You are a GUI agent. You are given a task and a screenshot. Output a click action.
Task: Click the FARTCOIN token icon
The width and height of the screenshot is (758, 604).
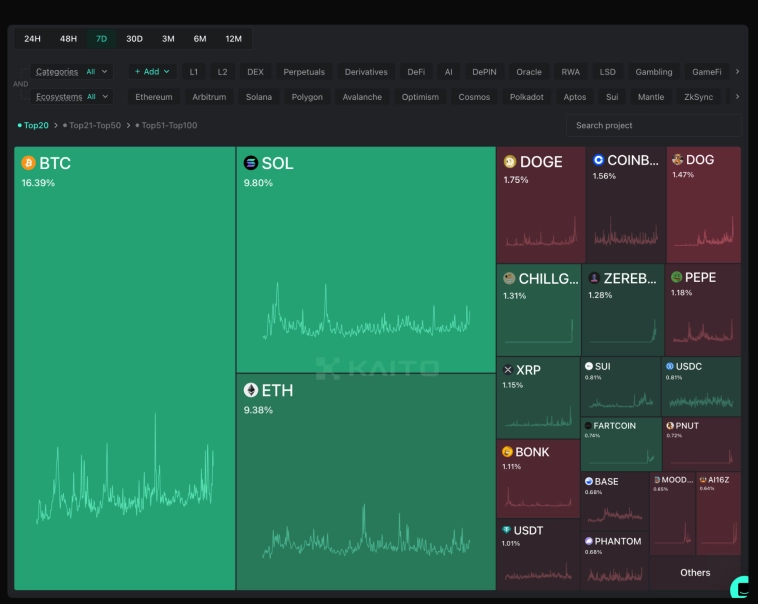coord(588,426)
